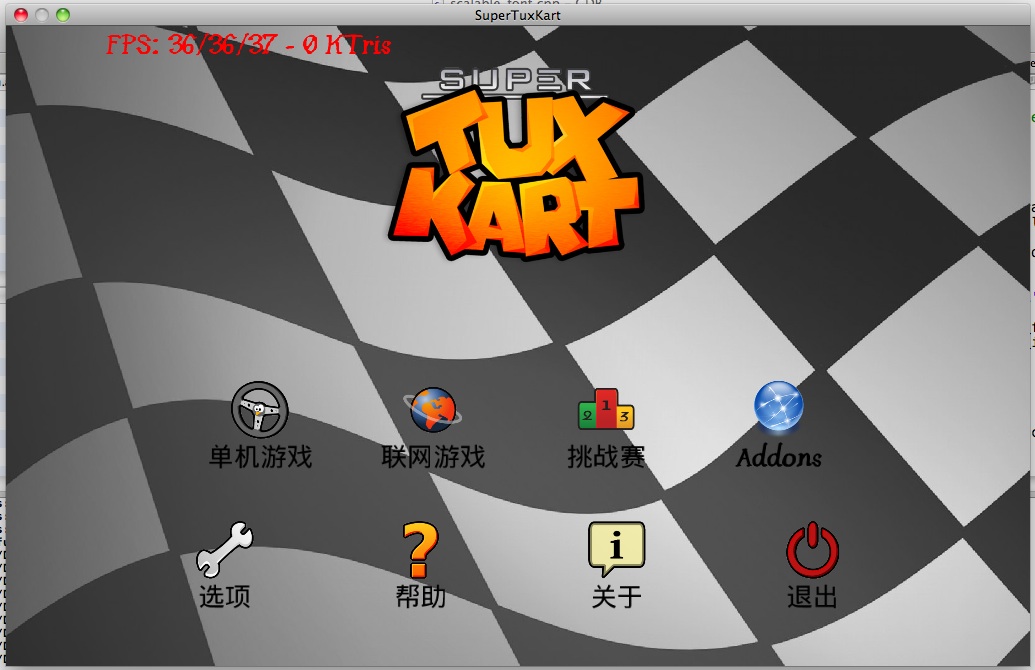Open the podium challenges icon
The image size is (1035, 670).
(x=606, y=410)
